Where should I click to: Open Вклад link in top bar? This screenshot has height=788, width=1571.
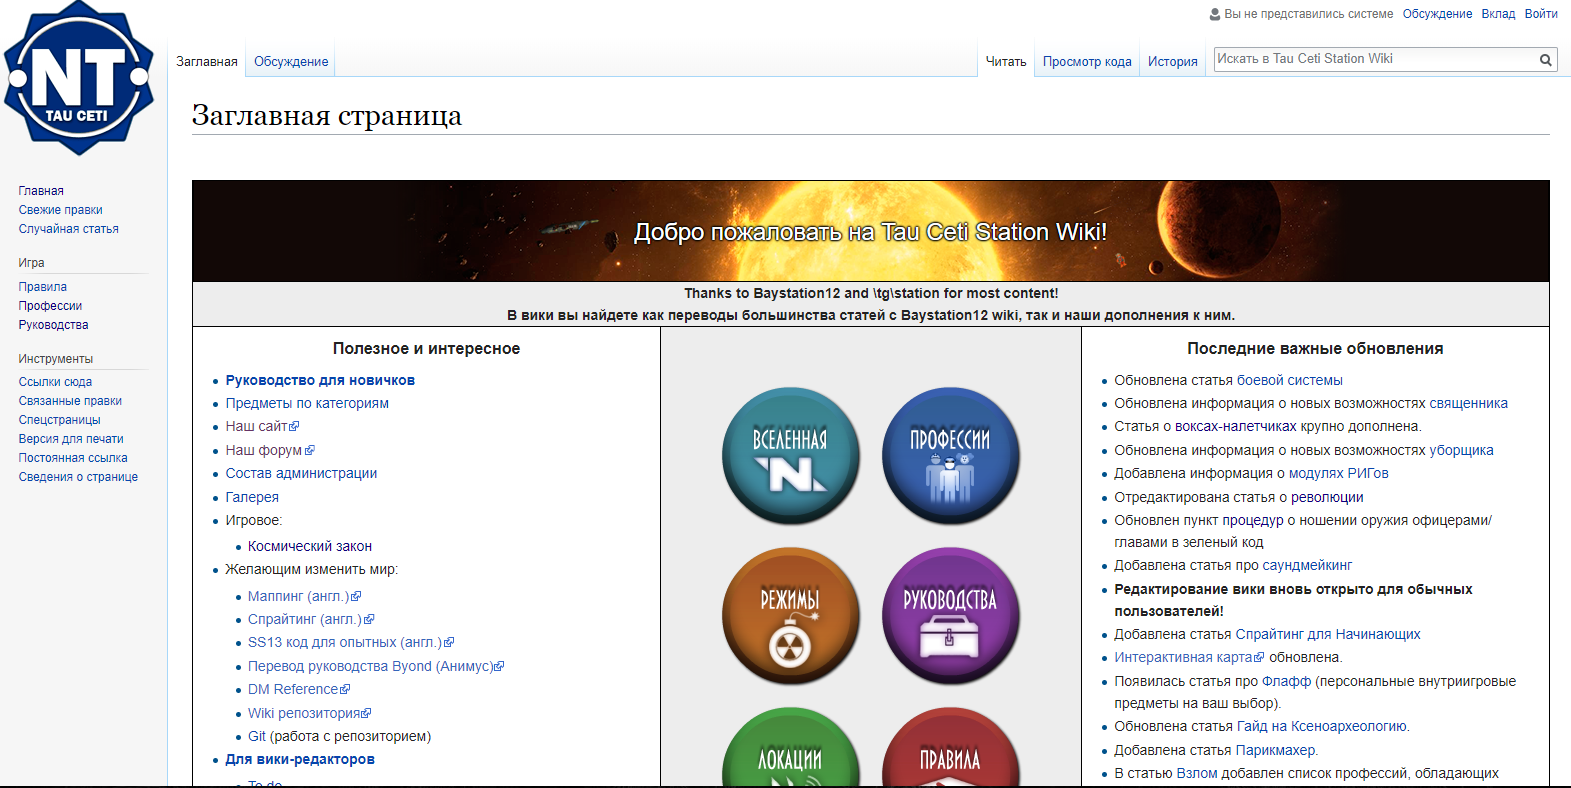(x=1498, y=14)
